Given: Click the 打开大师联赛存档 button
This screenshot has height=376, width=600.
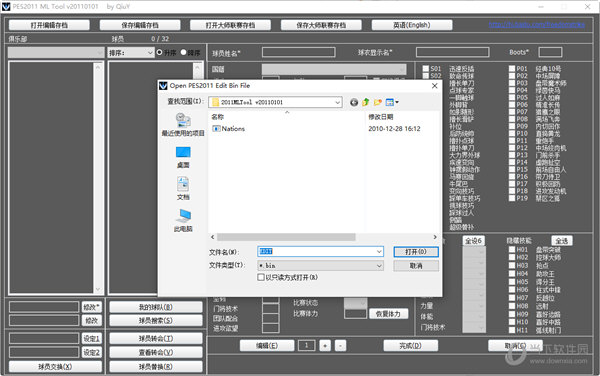Looking at the screenshot, I should 230,25.
